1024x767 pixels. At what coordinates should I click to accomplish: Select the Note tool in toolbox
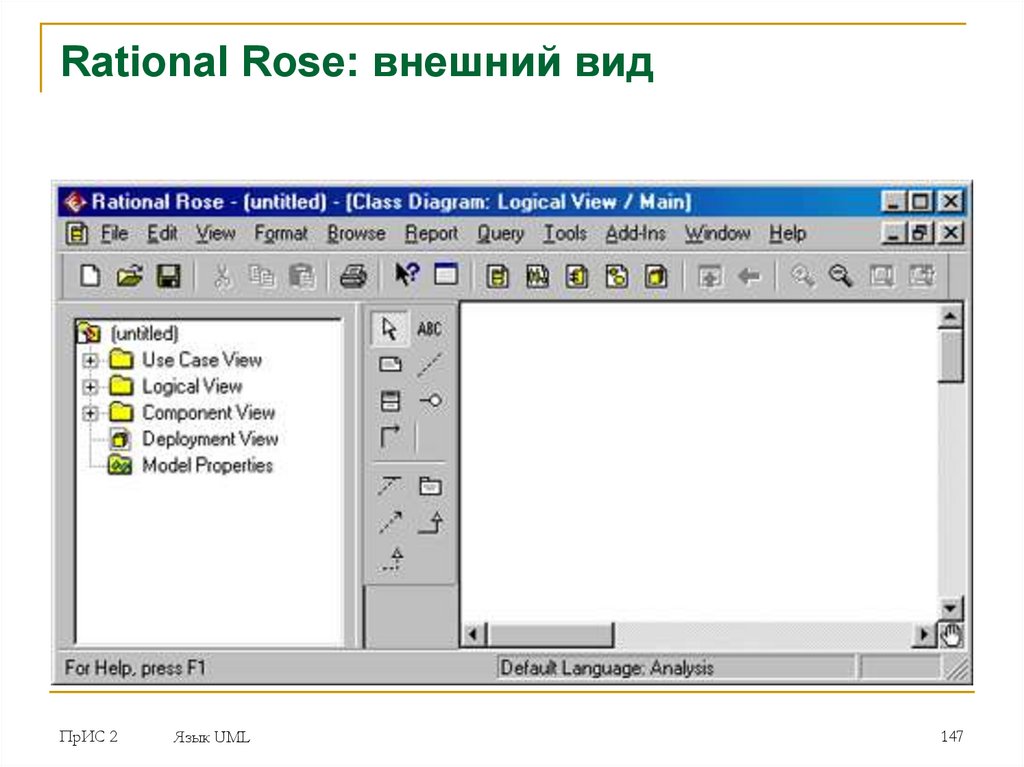391,364
